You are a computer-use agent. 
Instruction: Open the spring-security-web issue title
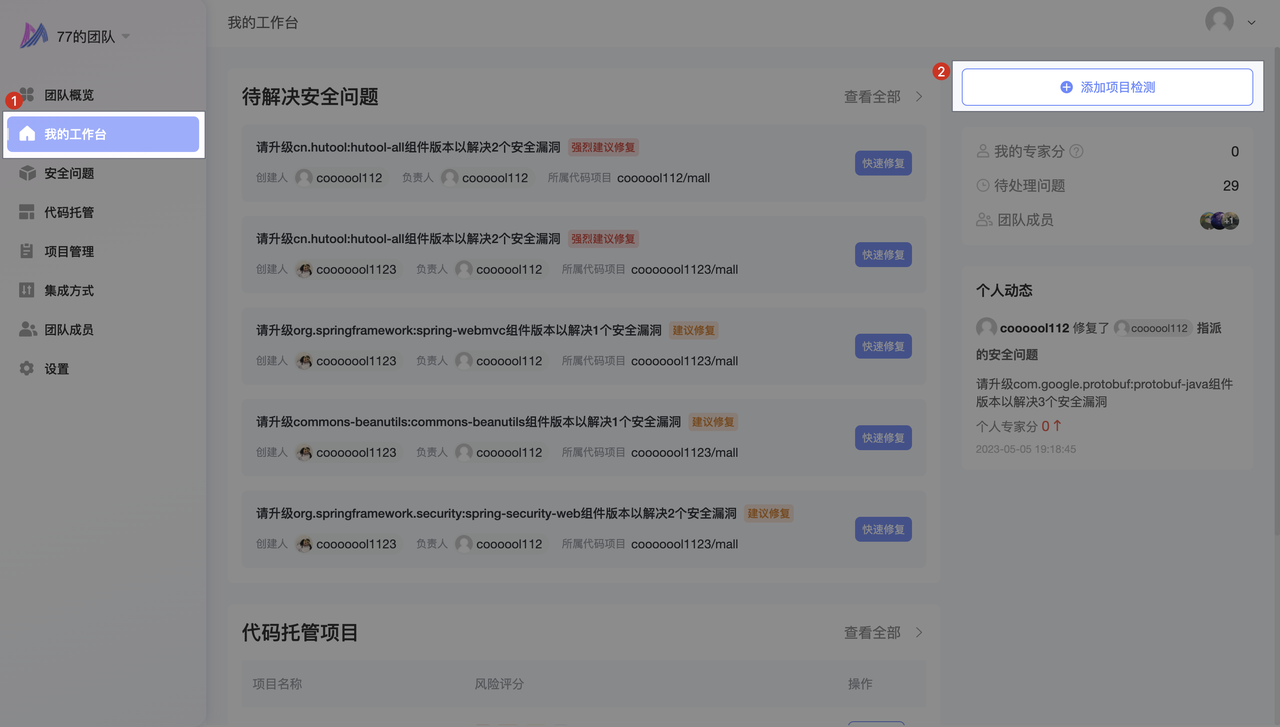tap(496, 513)
